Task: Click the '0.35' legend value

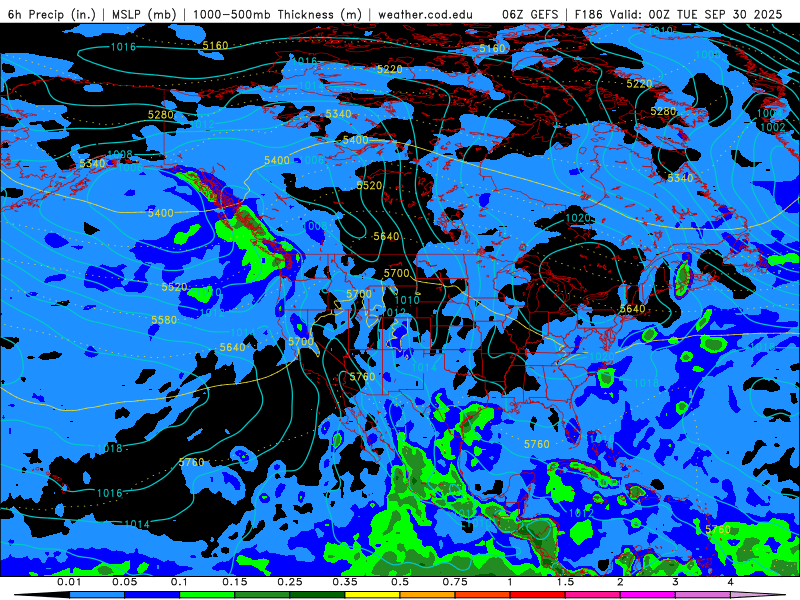Action: point(345,582)
